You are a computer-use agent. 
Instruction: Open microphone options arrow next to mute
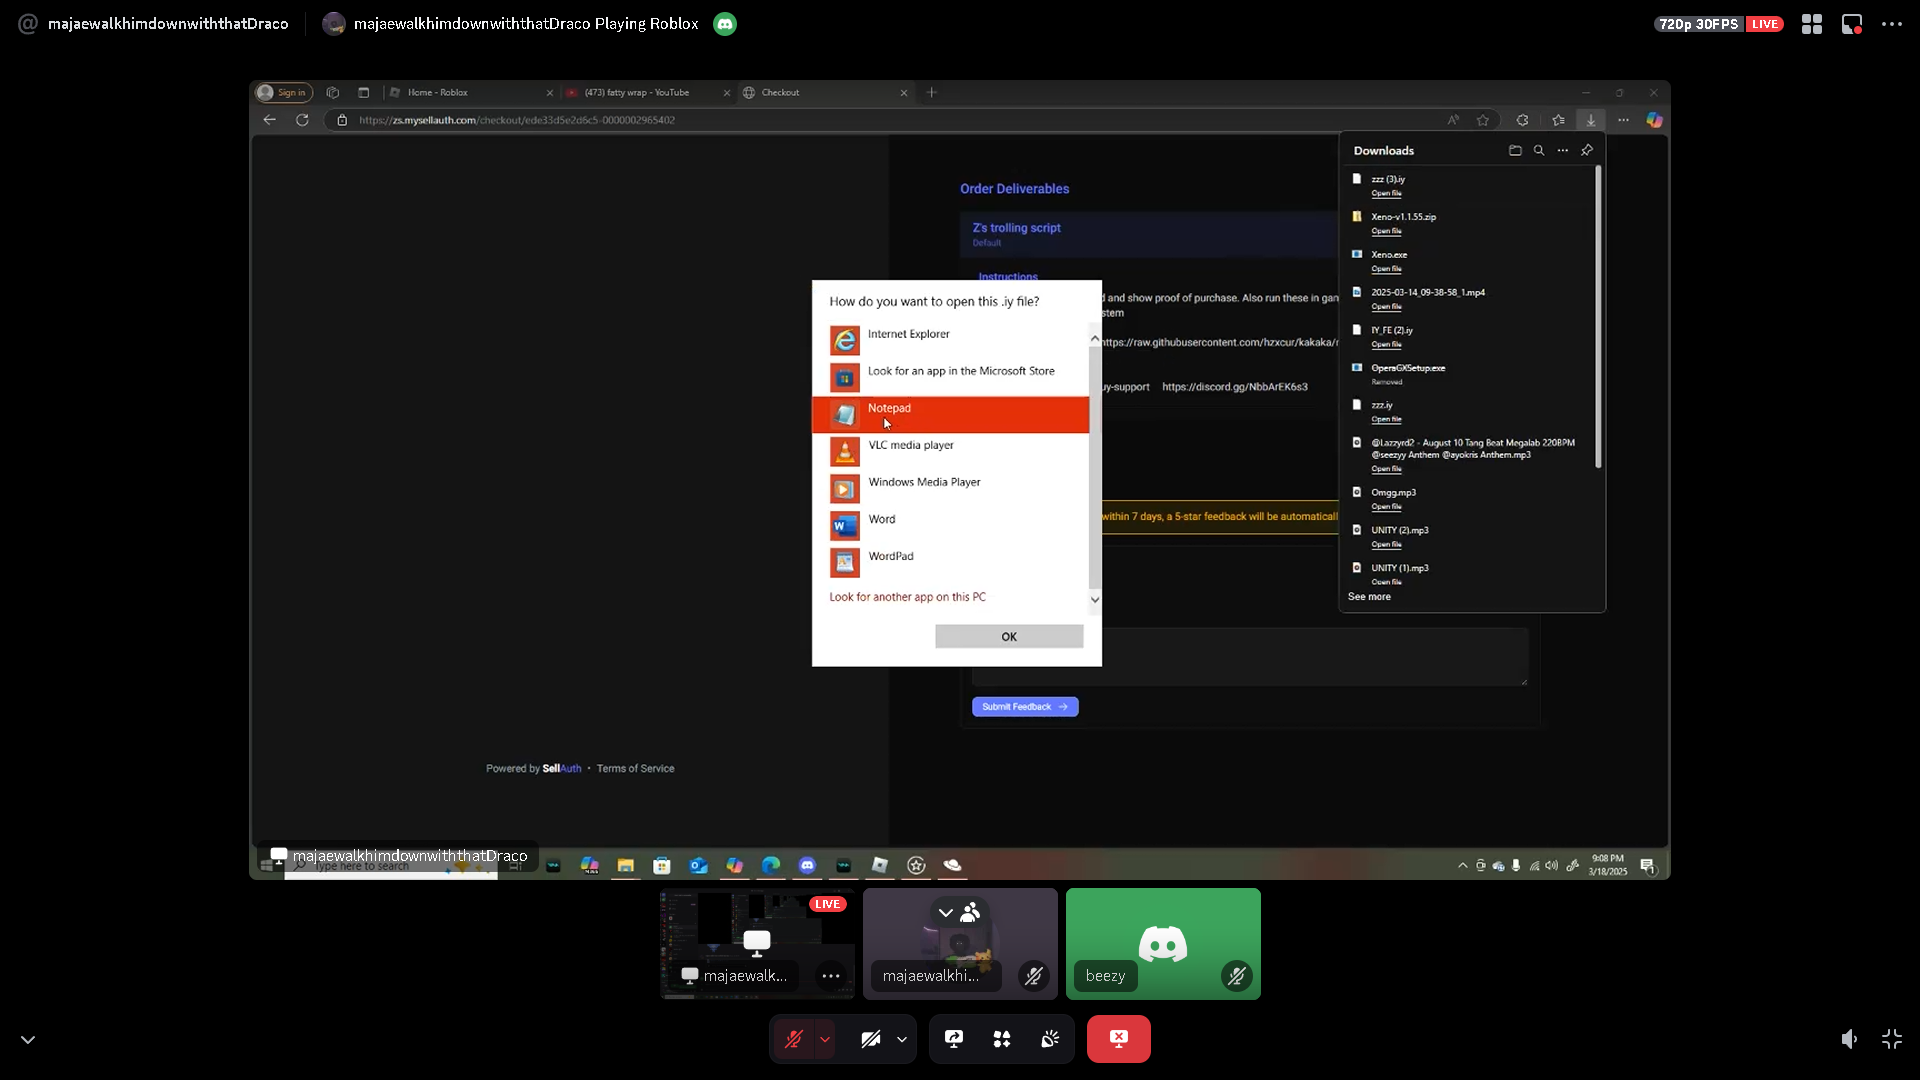(825, 1039)
